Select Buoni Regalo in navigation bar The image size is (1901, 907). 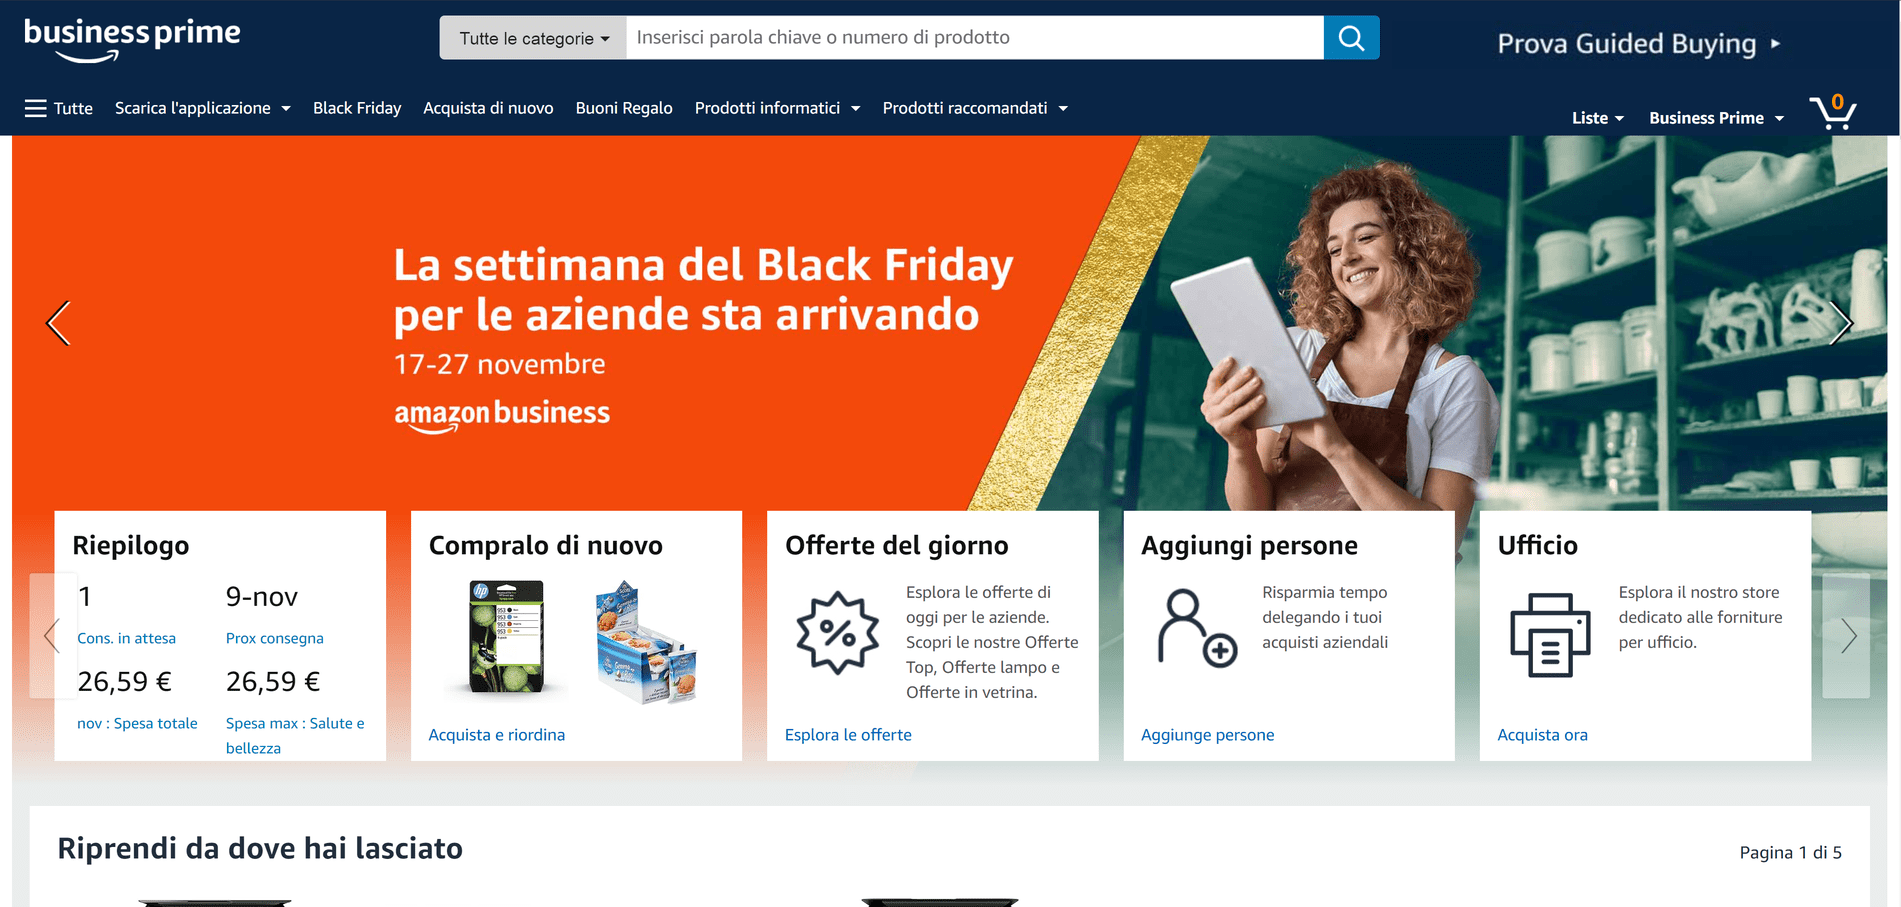point(624,108)
